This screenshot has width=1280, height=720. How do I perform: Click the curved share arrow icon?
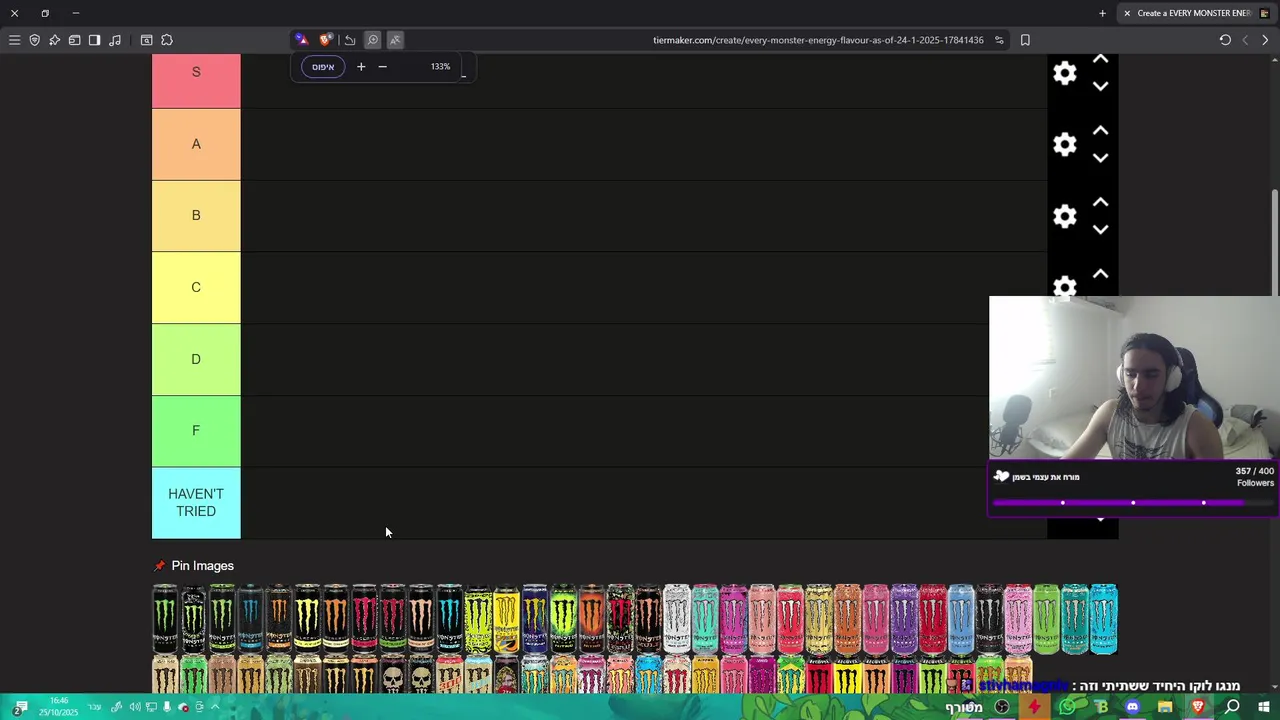[350, 40]
